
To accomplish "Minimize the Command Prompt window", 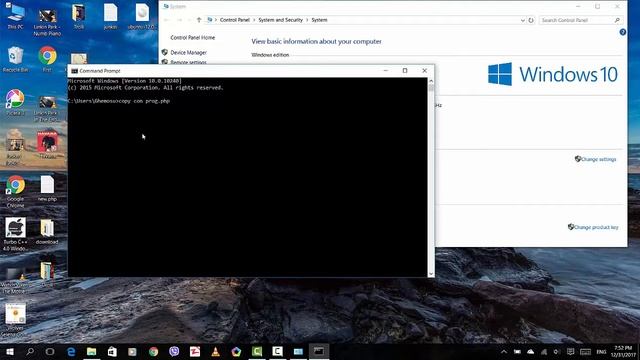I will pyautogui.click(x=386, y=71).
